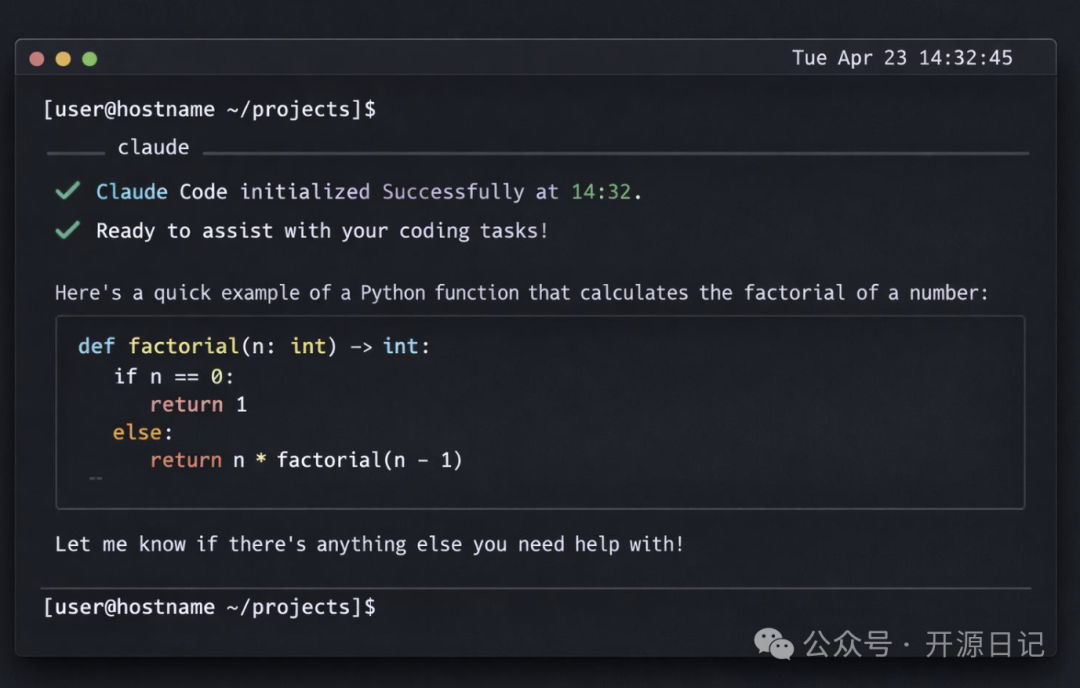
Task: Click the 'if n == 0:' code line
Action: (x=174, y=377)
